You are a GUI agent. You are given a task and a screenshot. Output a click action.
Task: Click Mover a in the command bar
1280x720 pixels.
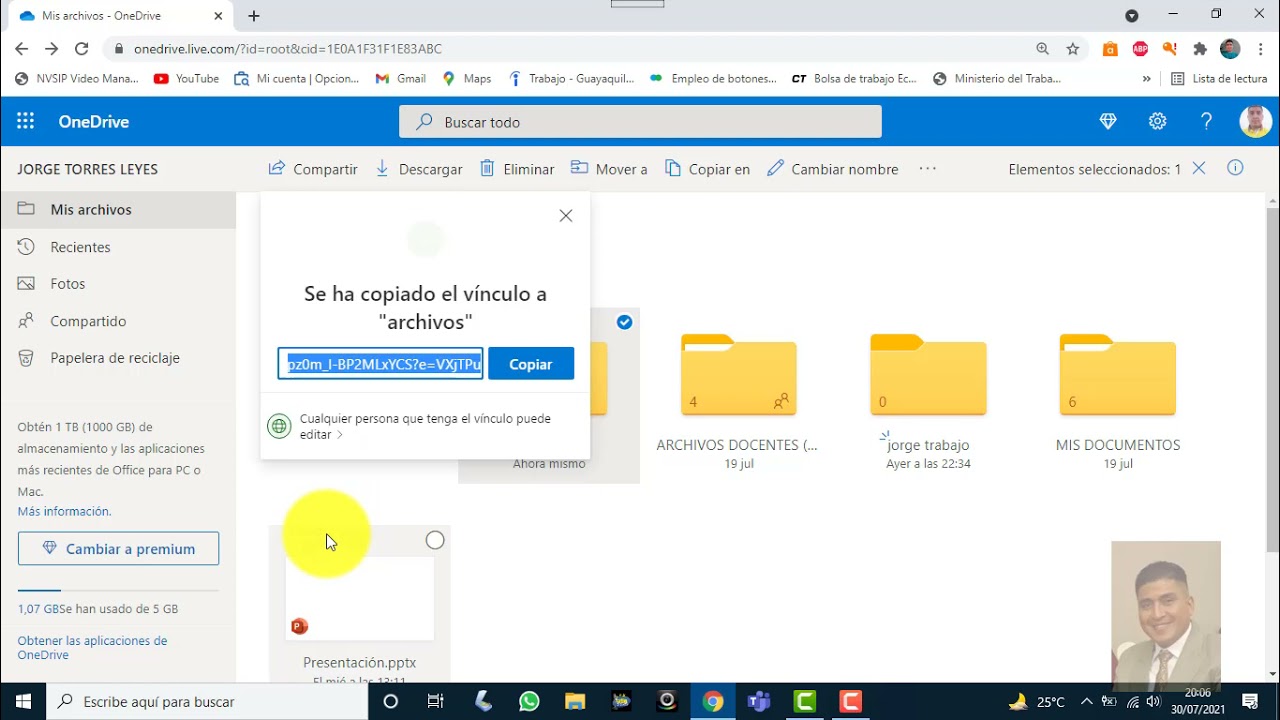point(609,169)
